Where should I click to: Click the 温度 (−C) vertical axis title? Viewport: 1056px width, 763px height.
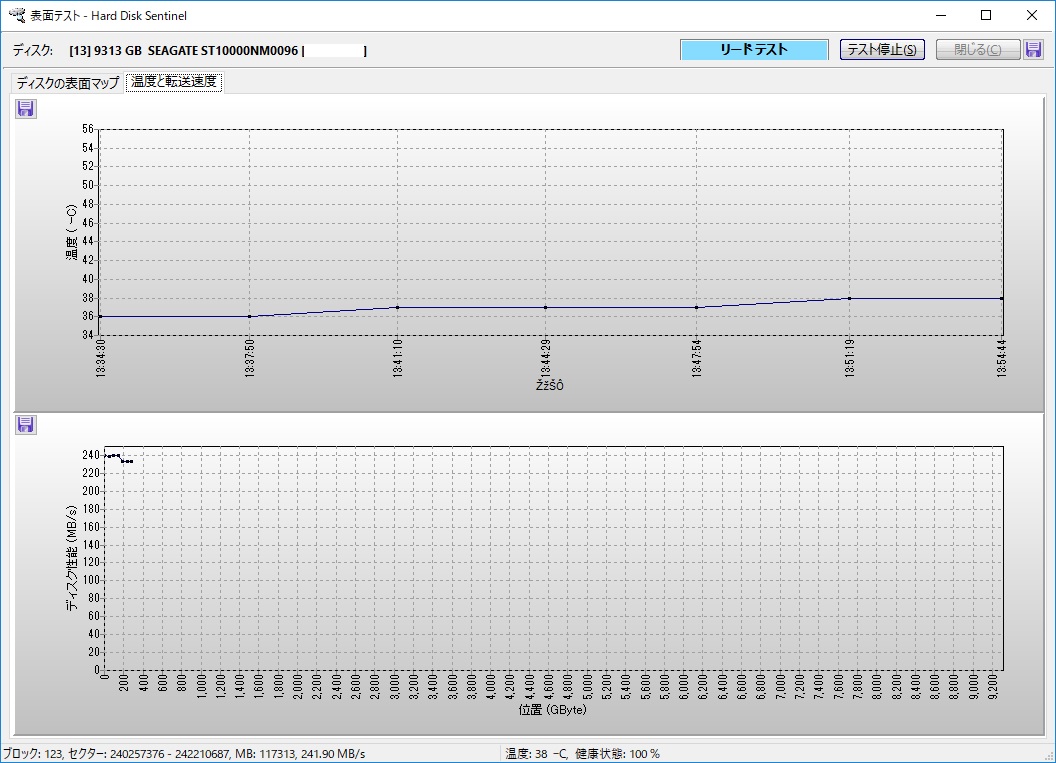(71, 232)
